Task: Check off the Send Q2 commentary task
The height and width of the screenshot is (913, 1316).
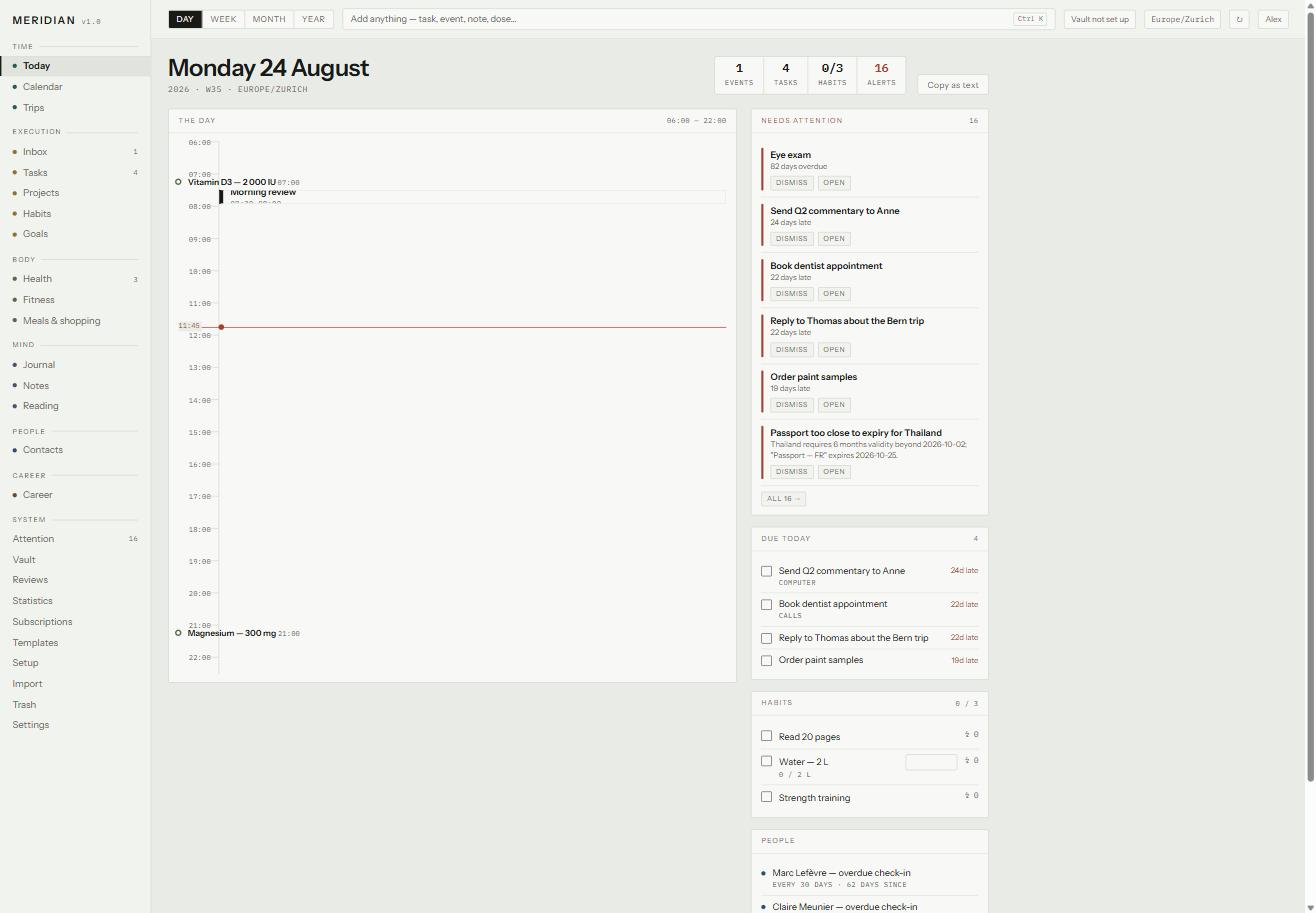Action: pos(767,571)
